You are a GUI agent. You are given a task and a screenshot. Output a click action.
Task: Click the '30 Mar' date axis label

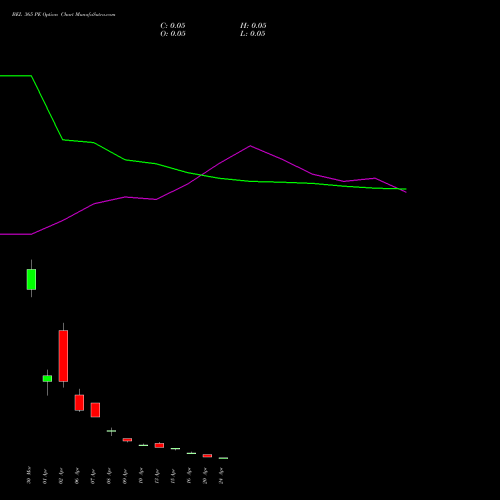pyautogui.click(x=29, y=475)
